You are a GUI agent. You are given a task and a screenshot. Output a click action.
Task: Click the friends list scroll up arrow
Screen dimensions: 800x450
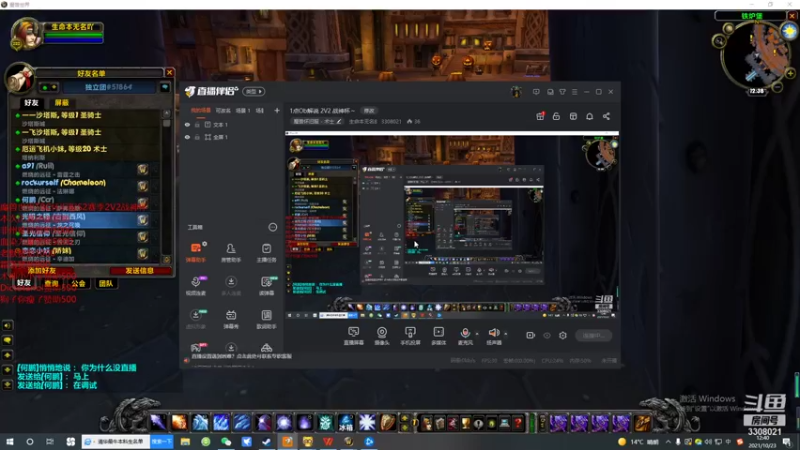point(166,113)
